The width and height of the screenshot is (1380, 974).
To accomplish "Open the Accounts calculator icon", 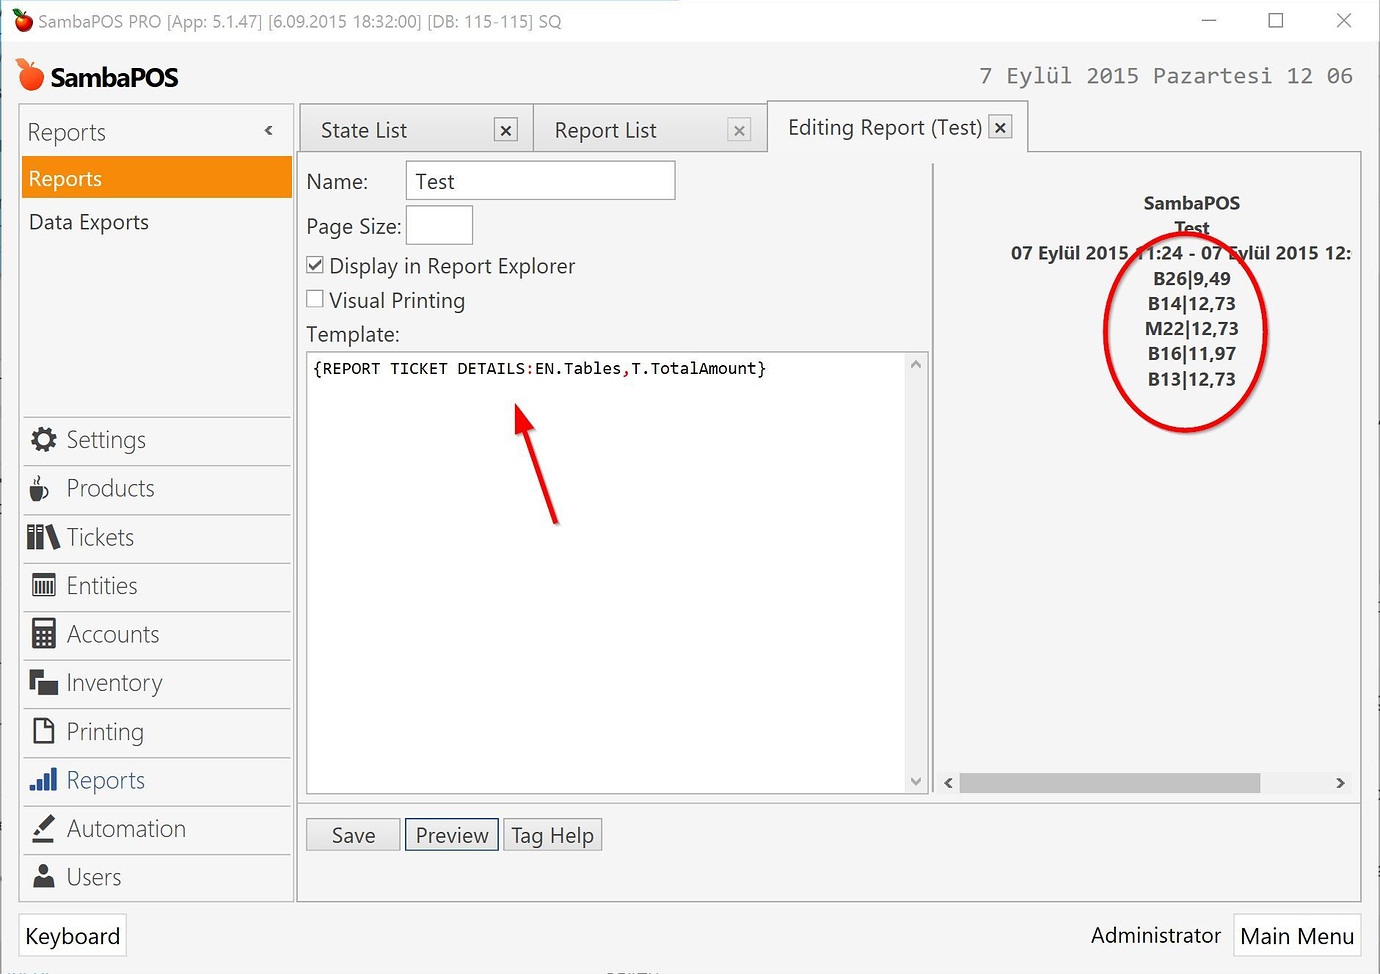I will pos(43,634).
